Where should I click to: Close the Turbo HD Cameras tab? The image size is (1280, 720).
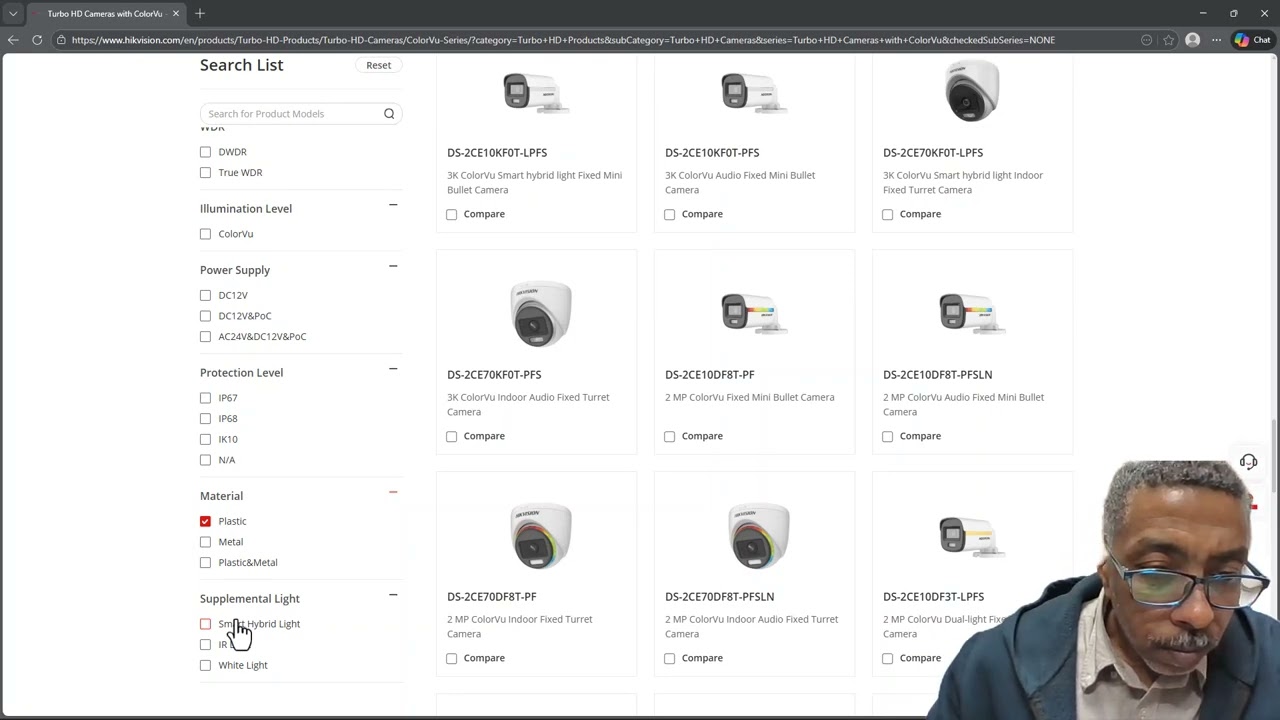(176, 13)
